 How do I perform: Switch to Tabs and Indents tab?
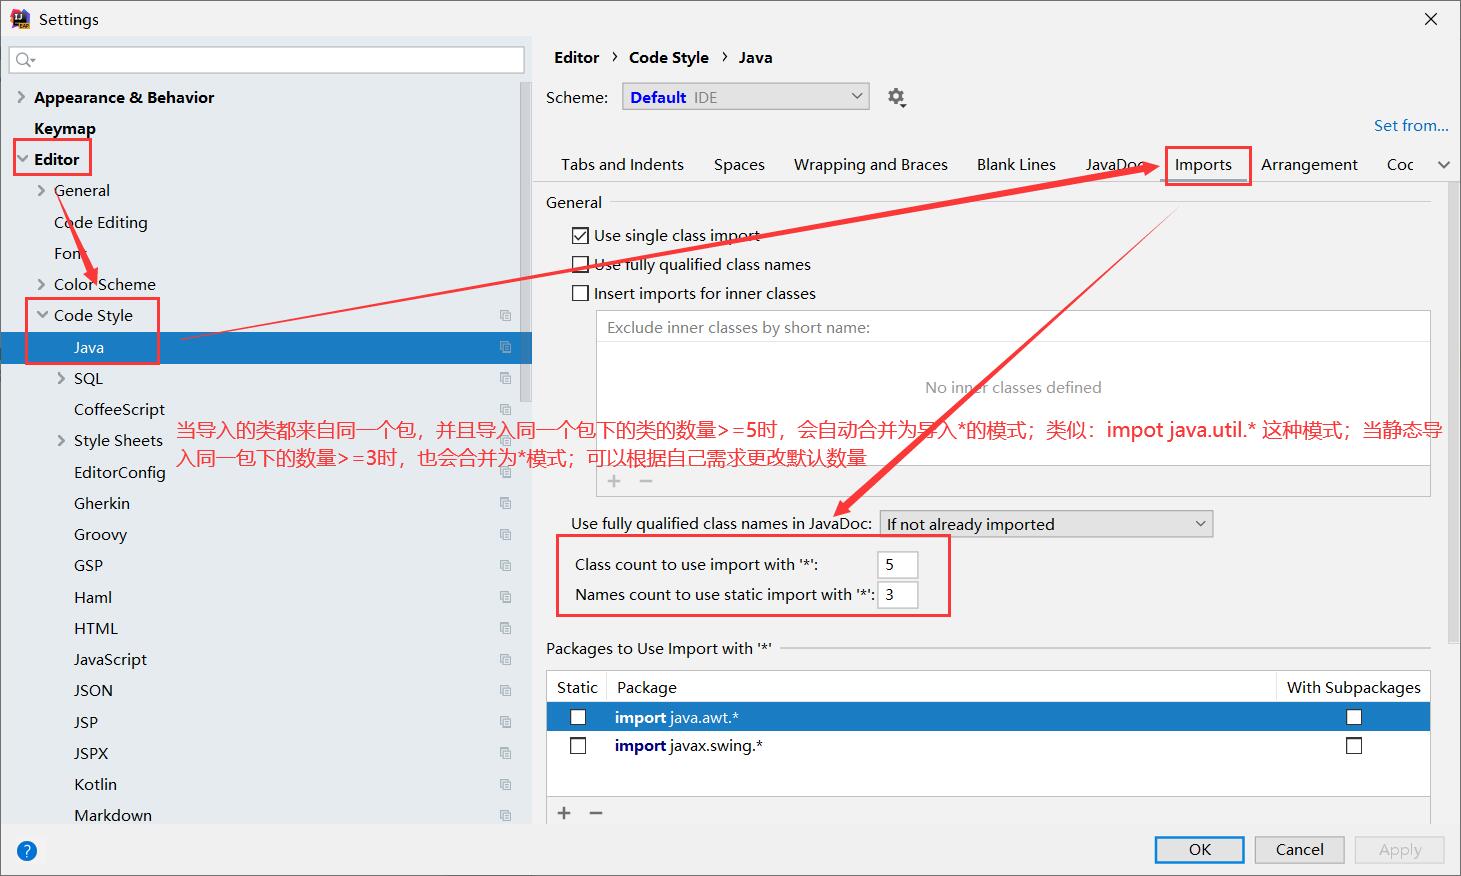pos(622,165)
